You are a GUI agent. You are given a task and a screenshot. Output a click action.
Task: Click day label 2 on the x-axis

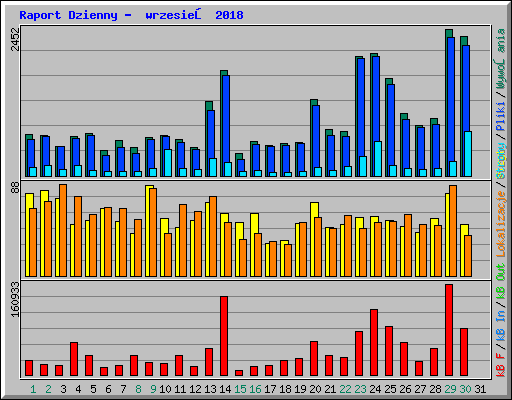point(48,389)
